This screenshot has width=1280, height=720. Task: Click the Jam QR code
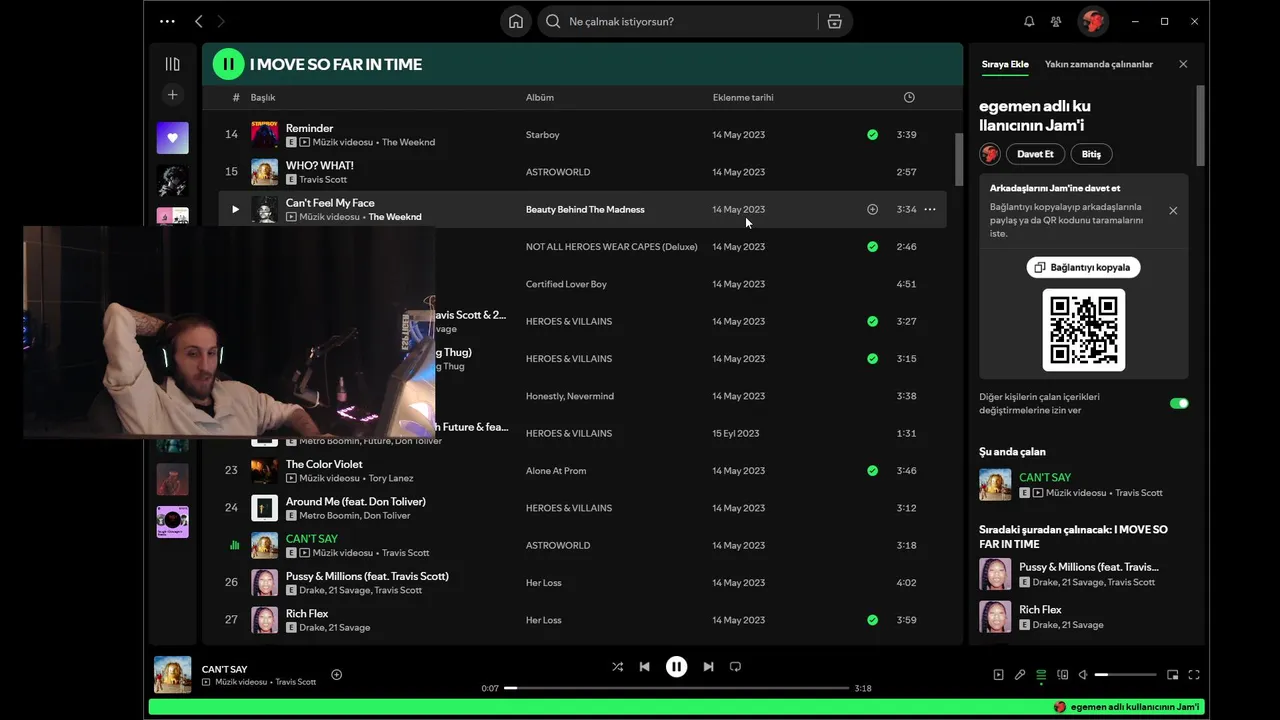[1083, 330]
